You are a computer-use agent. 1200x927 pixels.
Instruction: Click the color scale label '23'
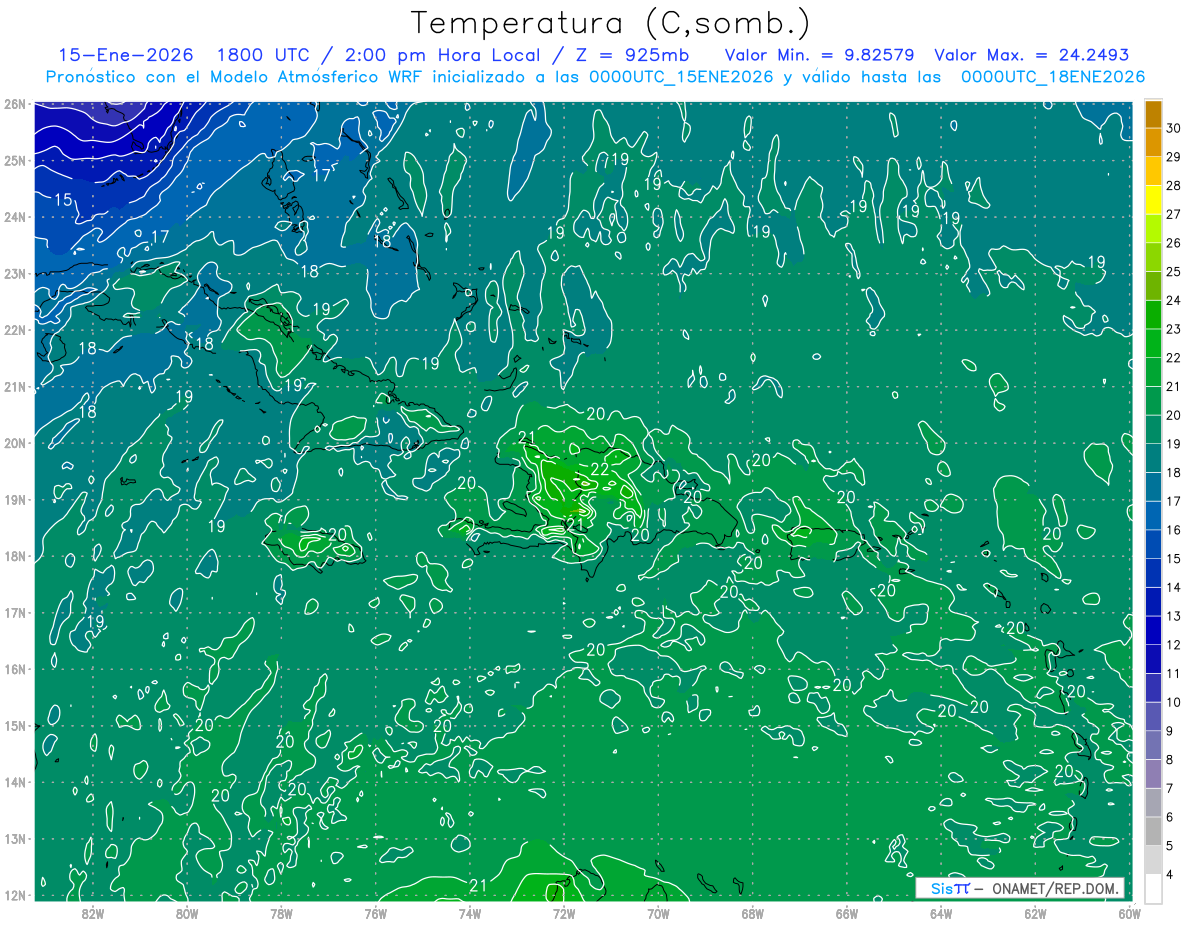coord(1174,329)
